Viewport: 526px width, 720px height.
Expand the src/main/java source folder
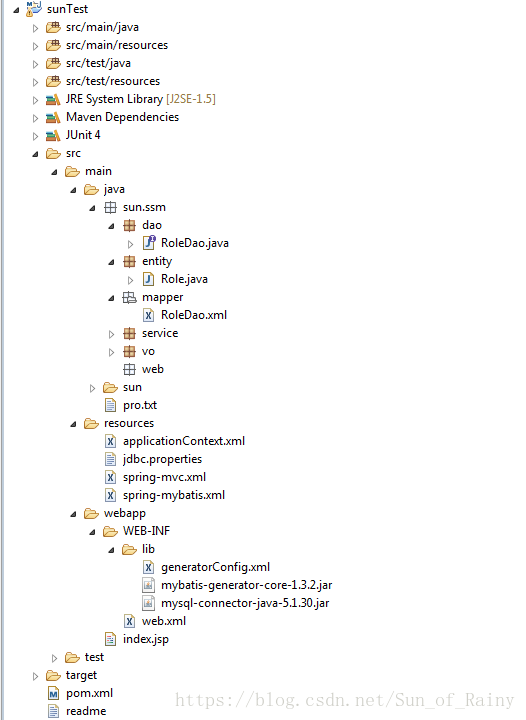(x=35, y=28)
